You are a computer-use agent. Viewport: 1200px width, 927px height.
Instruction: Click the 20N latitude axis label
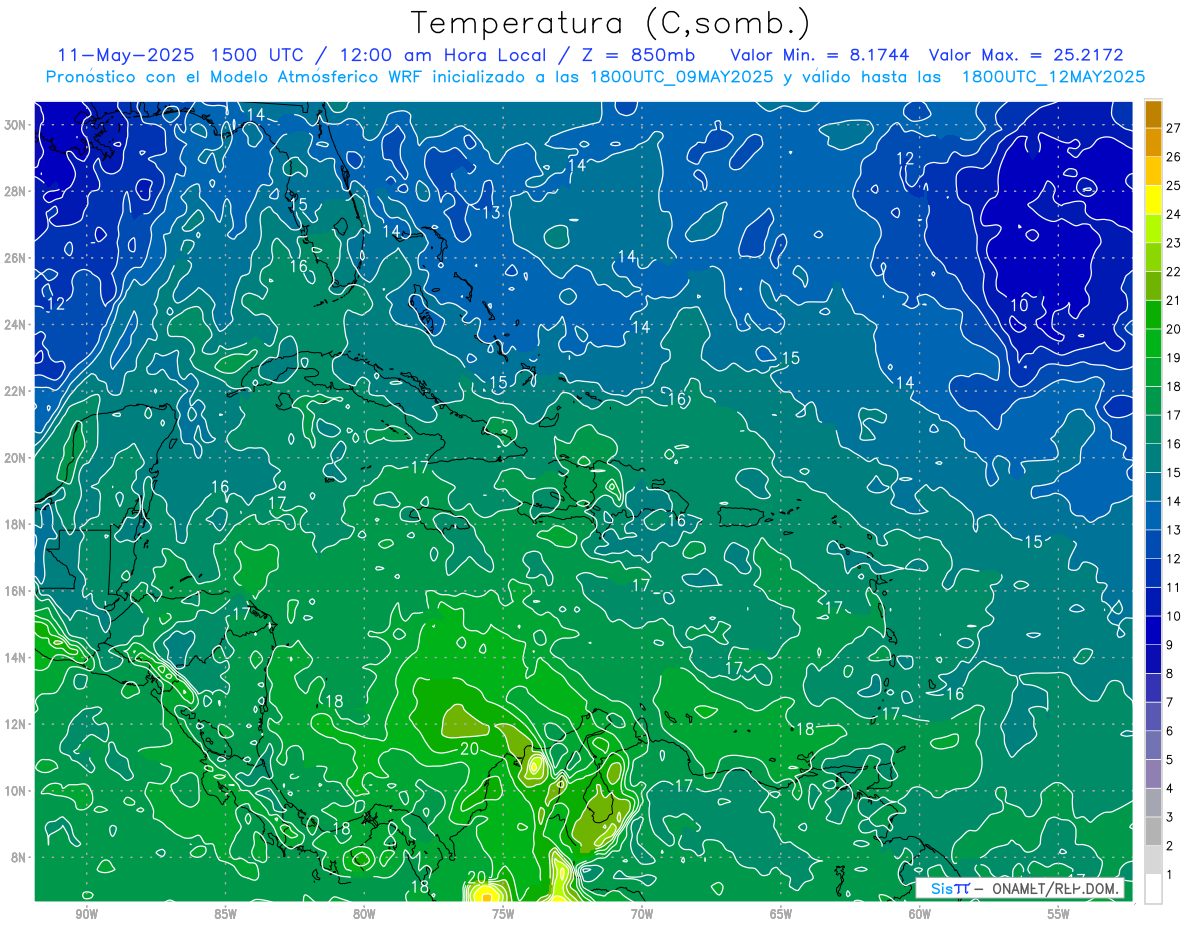16,458
